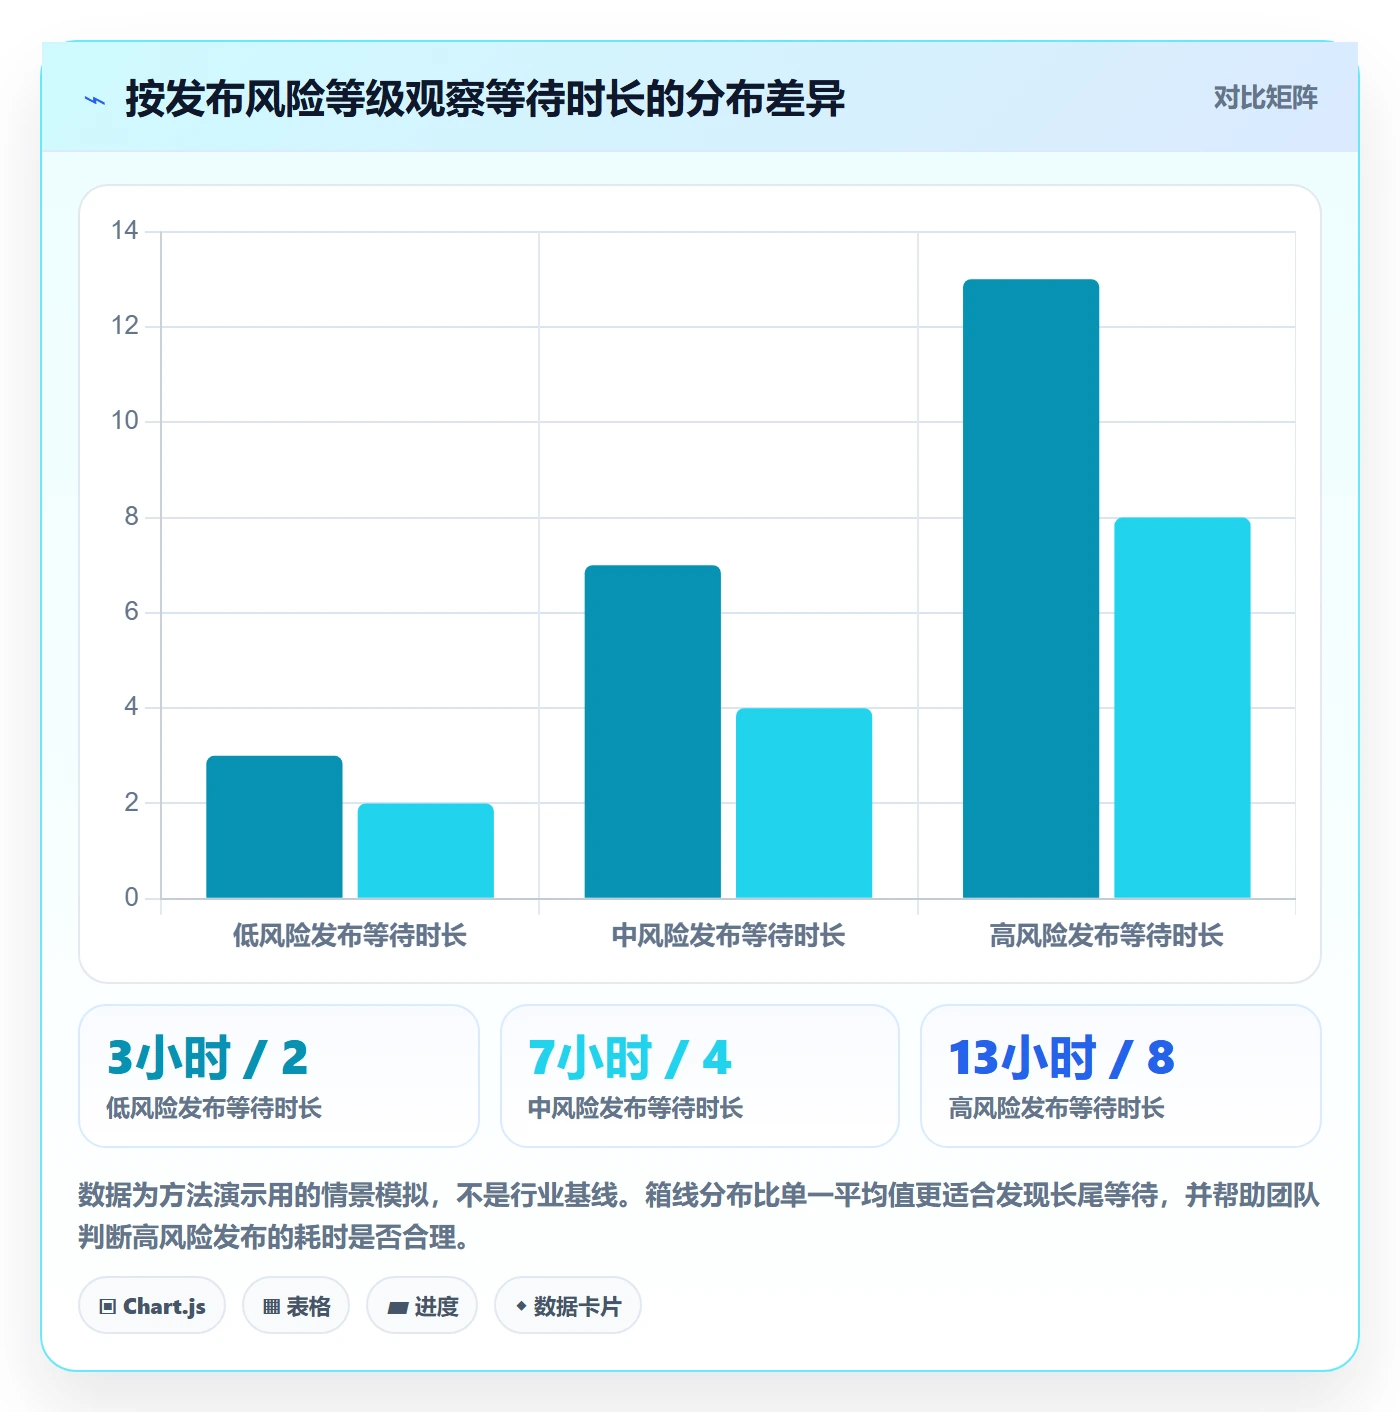Image resolution: width=1400 pixels, height=1412 pixels.
Task: Click the 对比矩阵 label in header
Action: 1265,98
